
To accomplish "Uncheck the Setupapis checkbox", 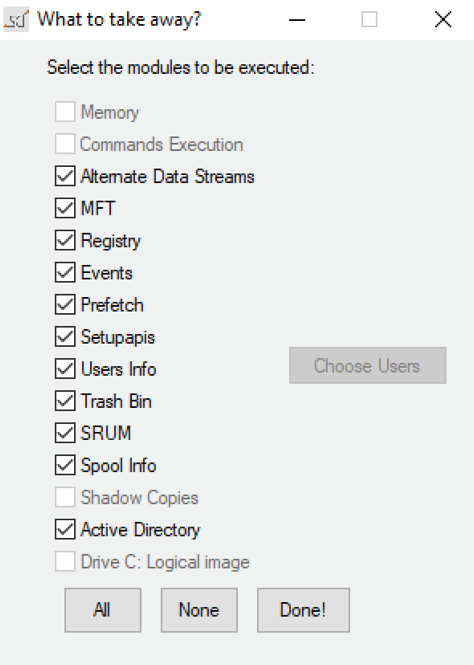I will (x=65, y=337).
